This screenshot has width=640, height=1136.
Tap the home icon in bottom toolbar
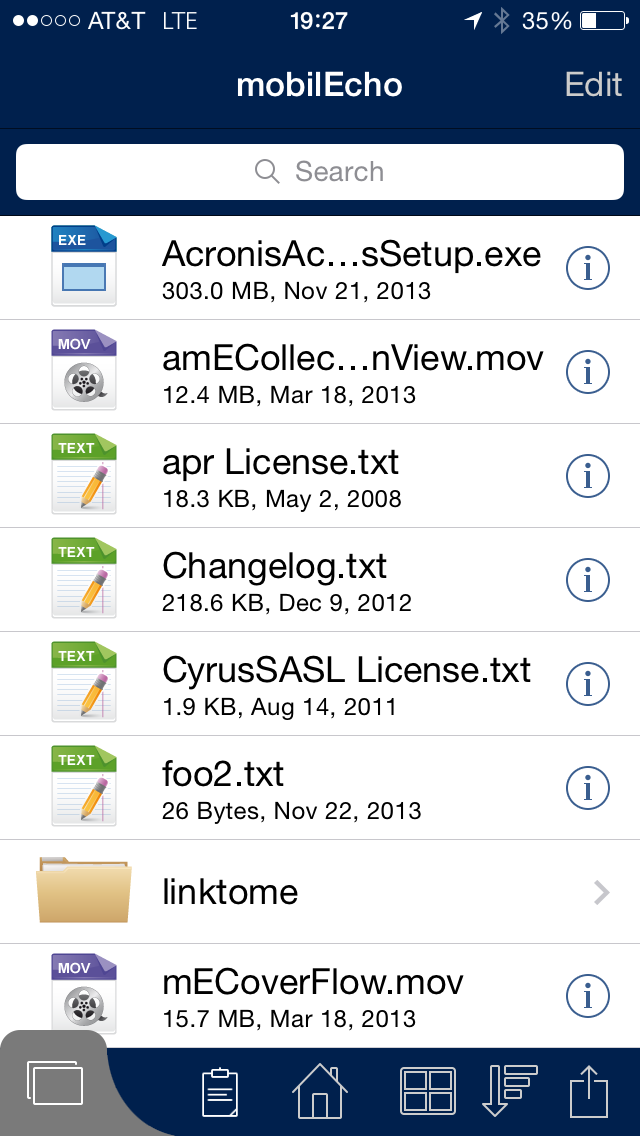click(320, 1090)
